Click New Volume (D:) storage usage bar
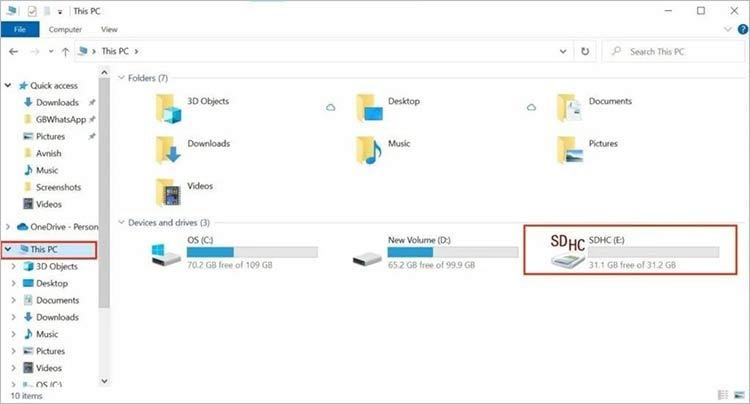This screenshot has width=750, height=404. point(453,252)
